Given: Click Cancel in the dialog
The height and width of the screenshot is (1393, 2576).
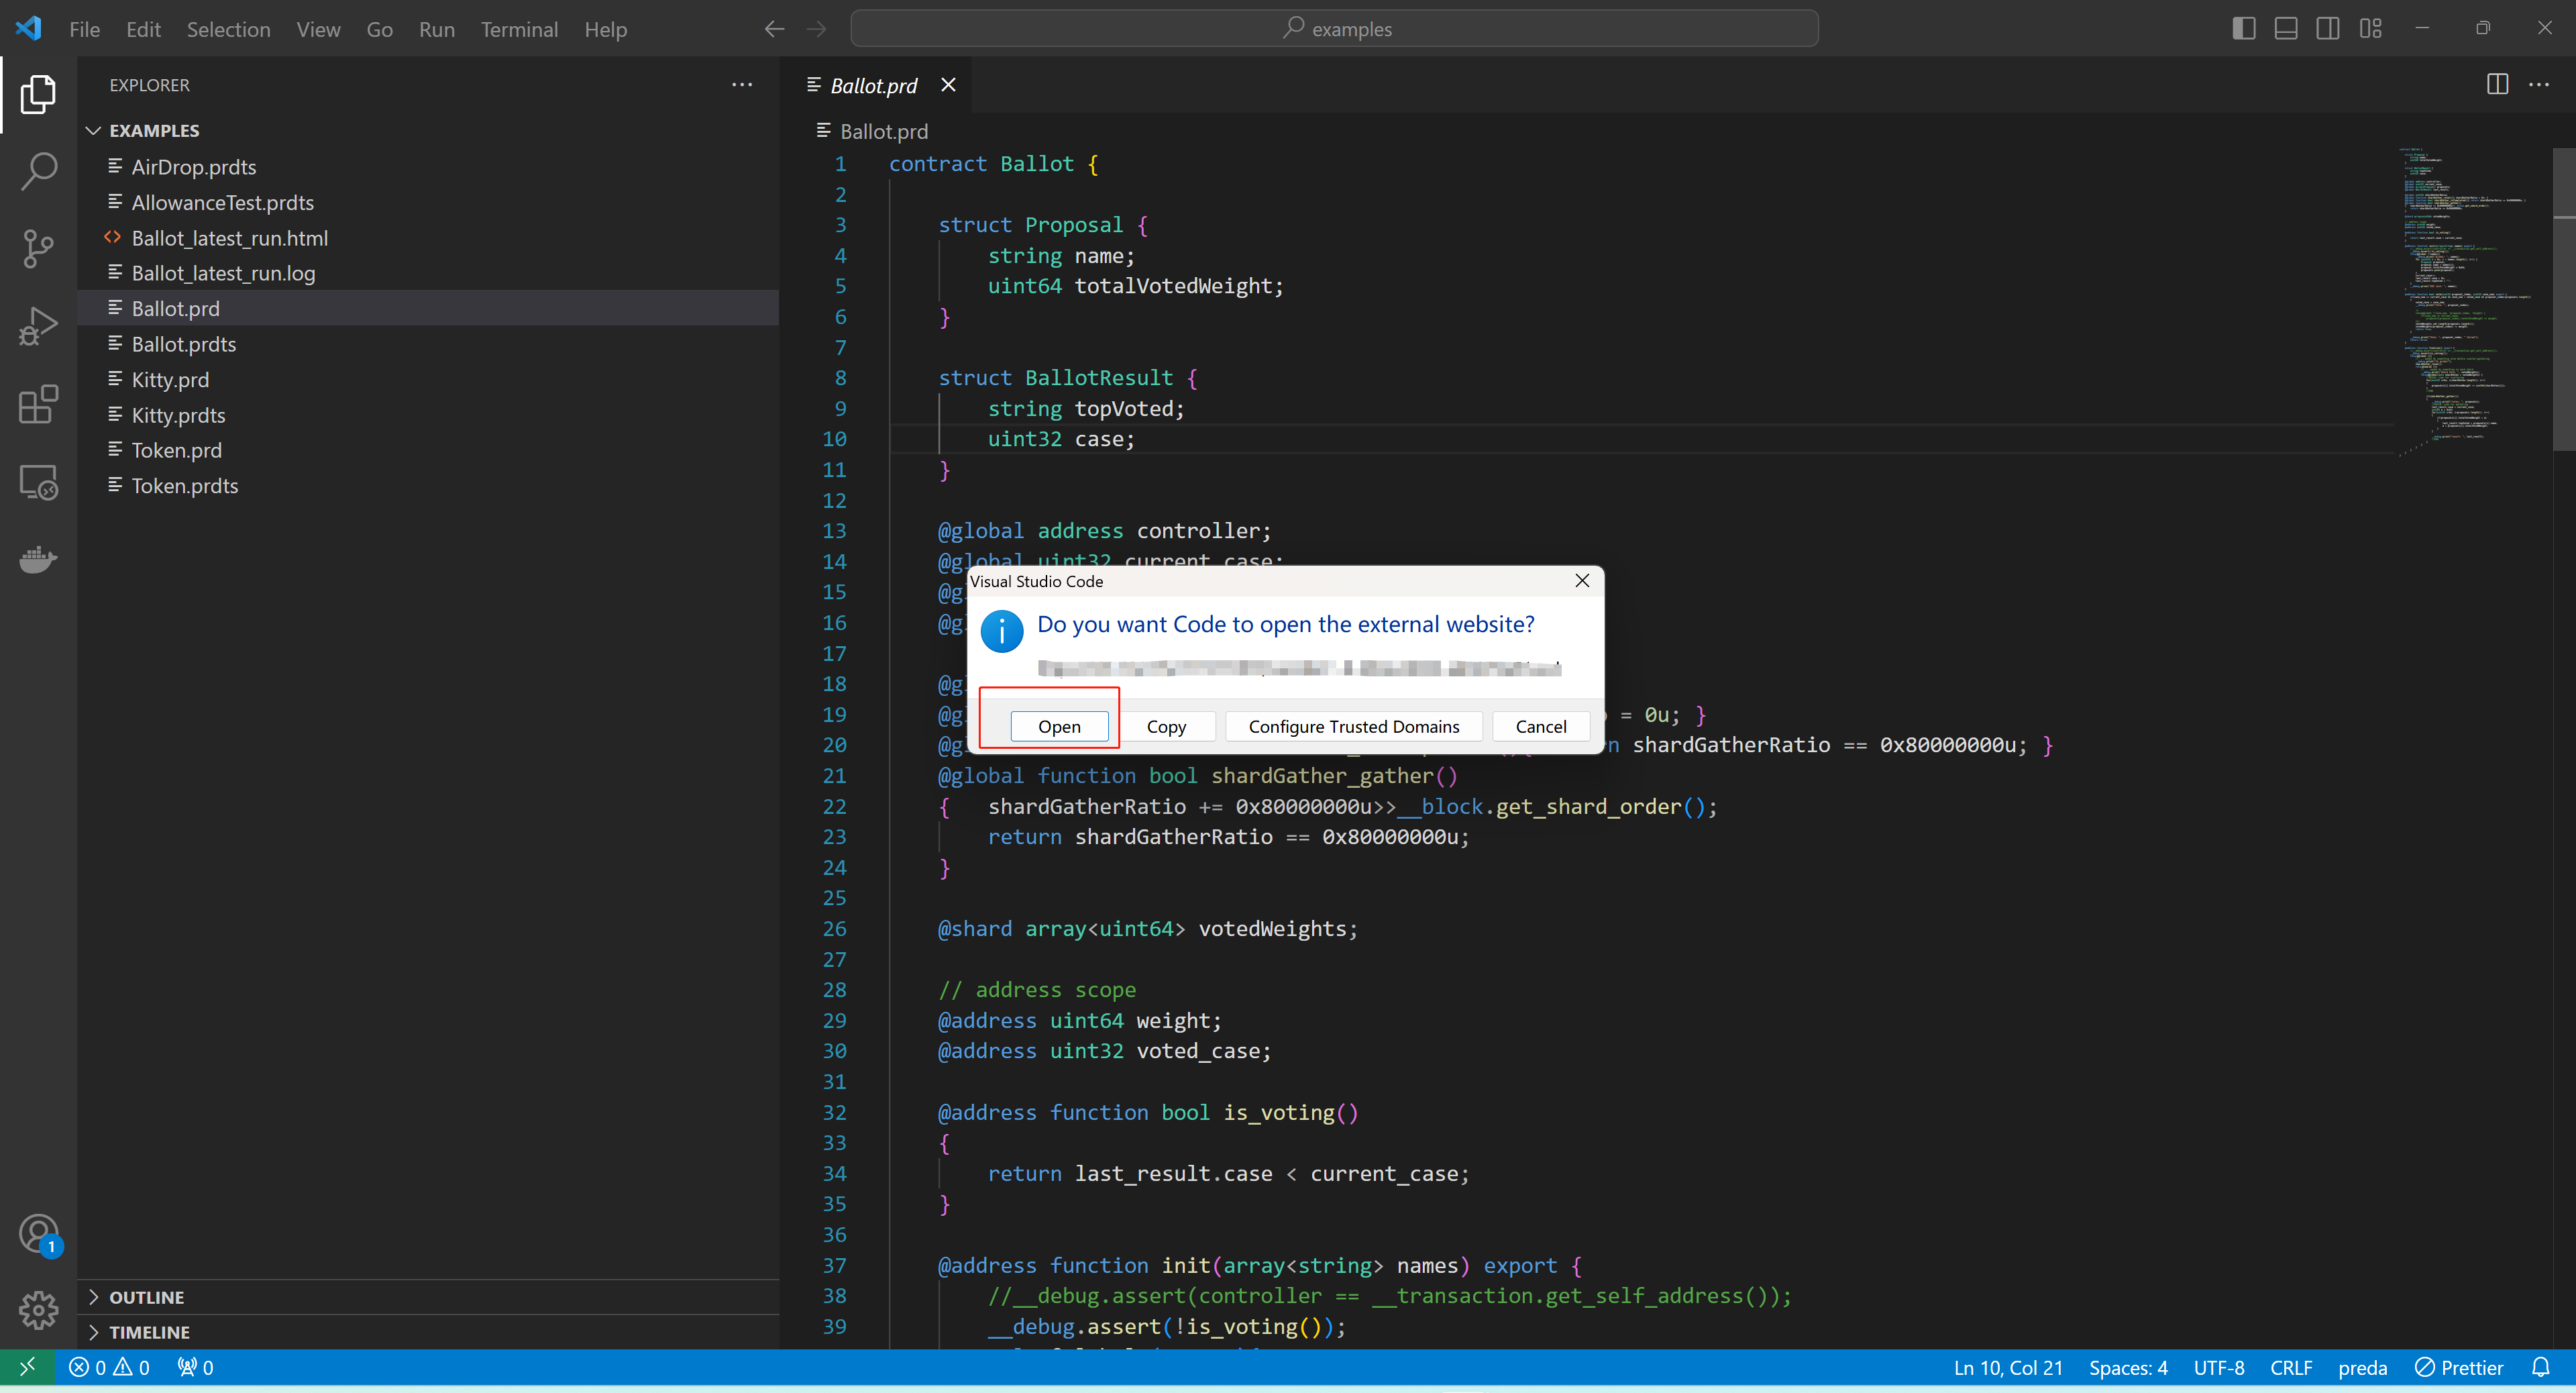Looking at the screenshot, I should click(1540, 726).
